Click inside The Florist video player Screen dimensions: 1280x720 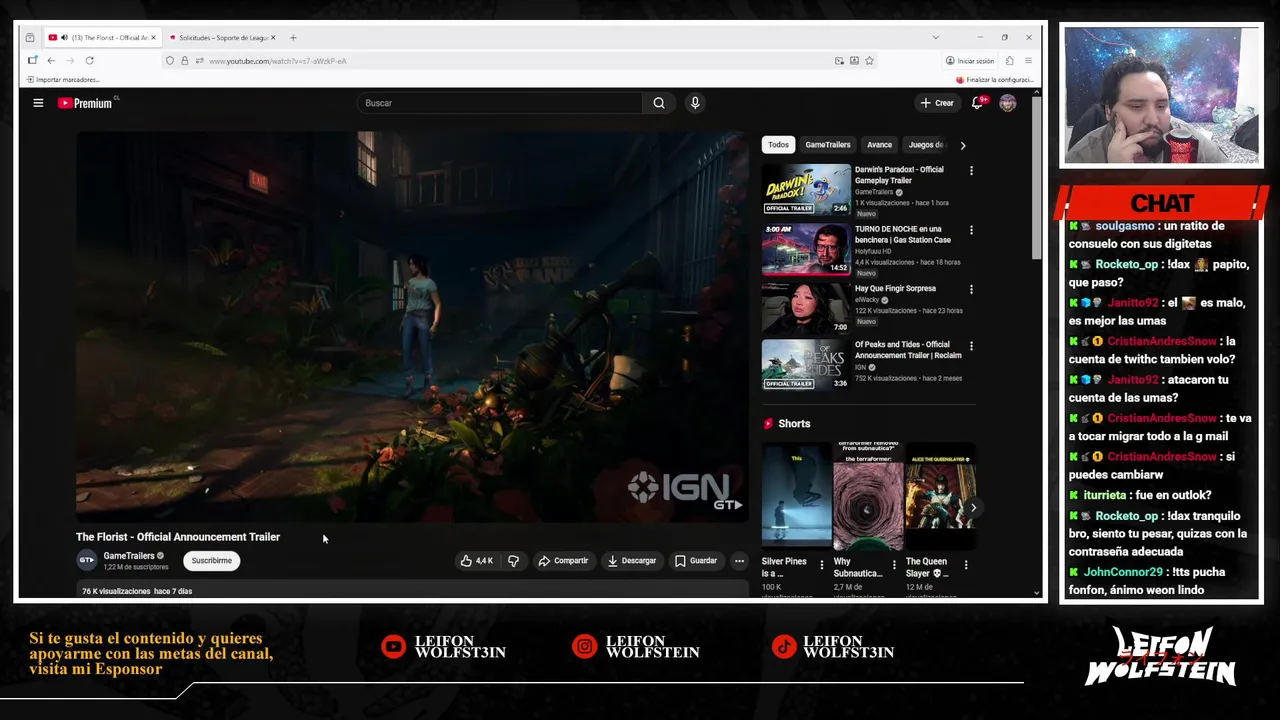[x=412, y=327]
